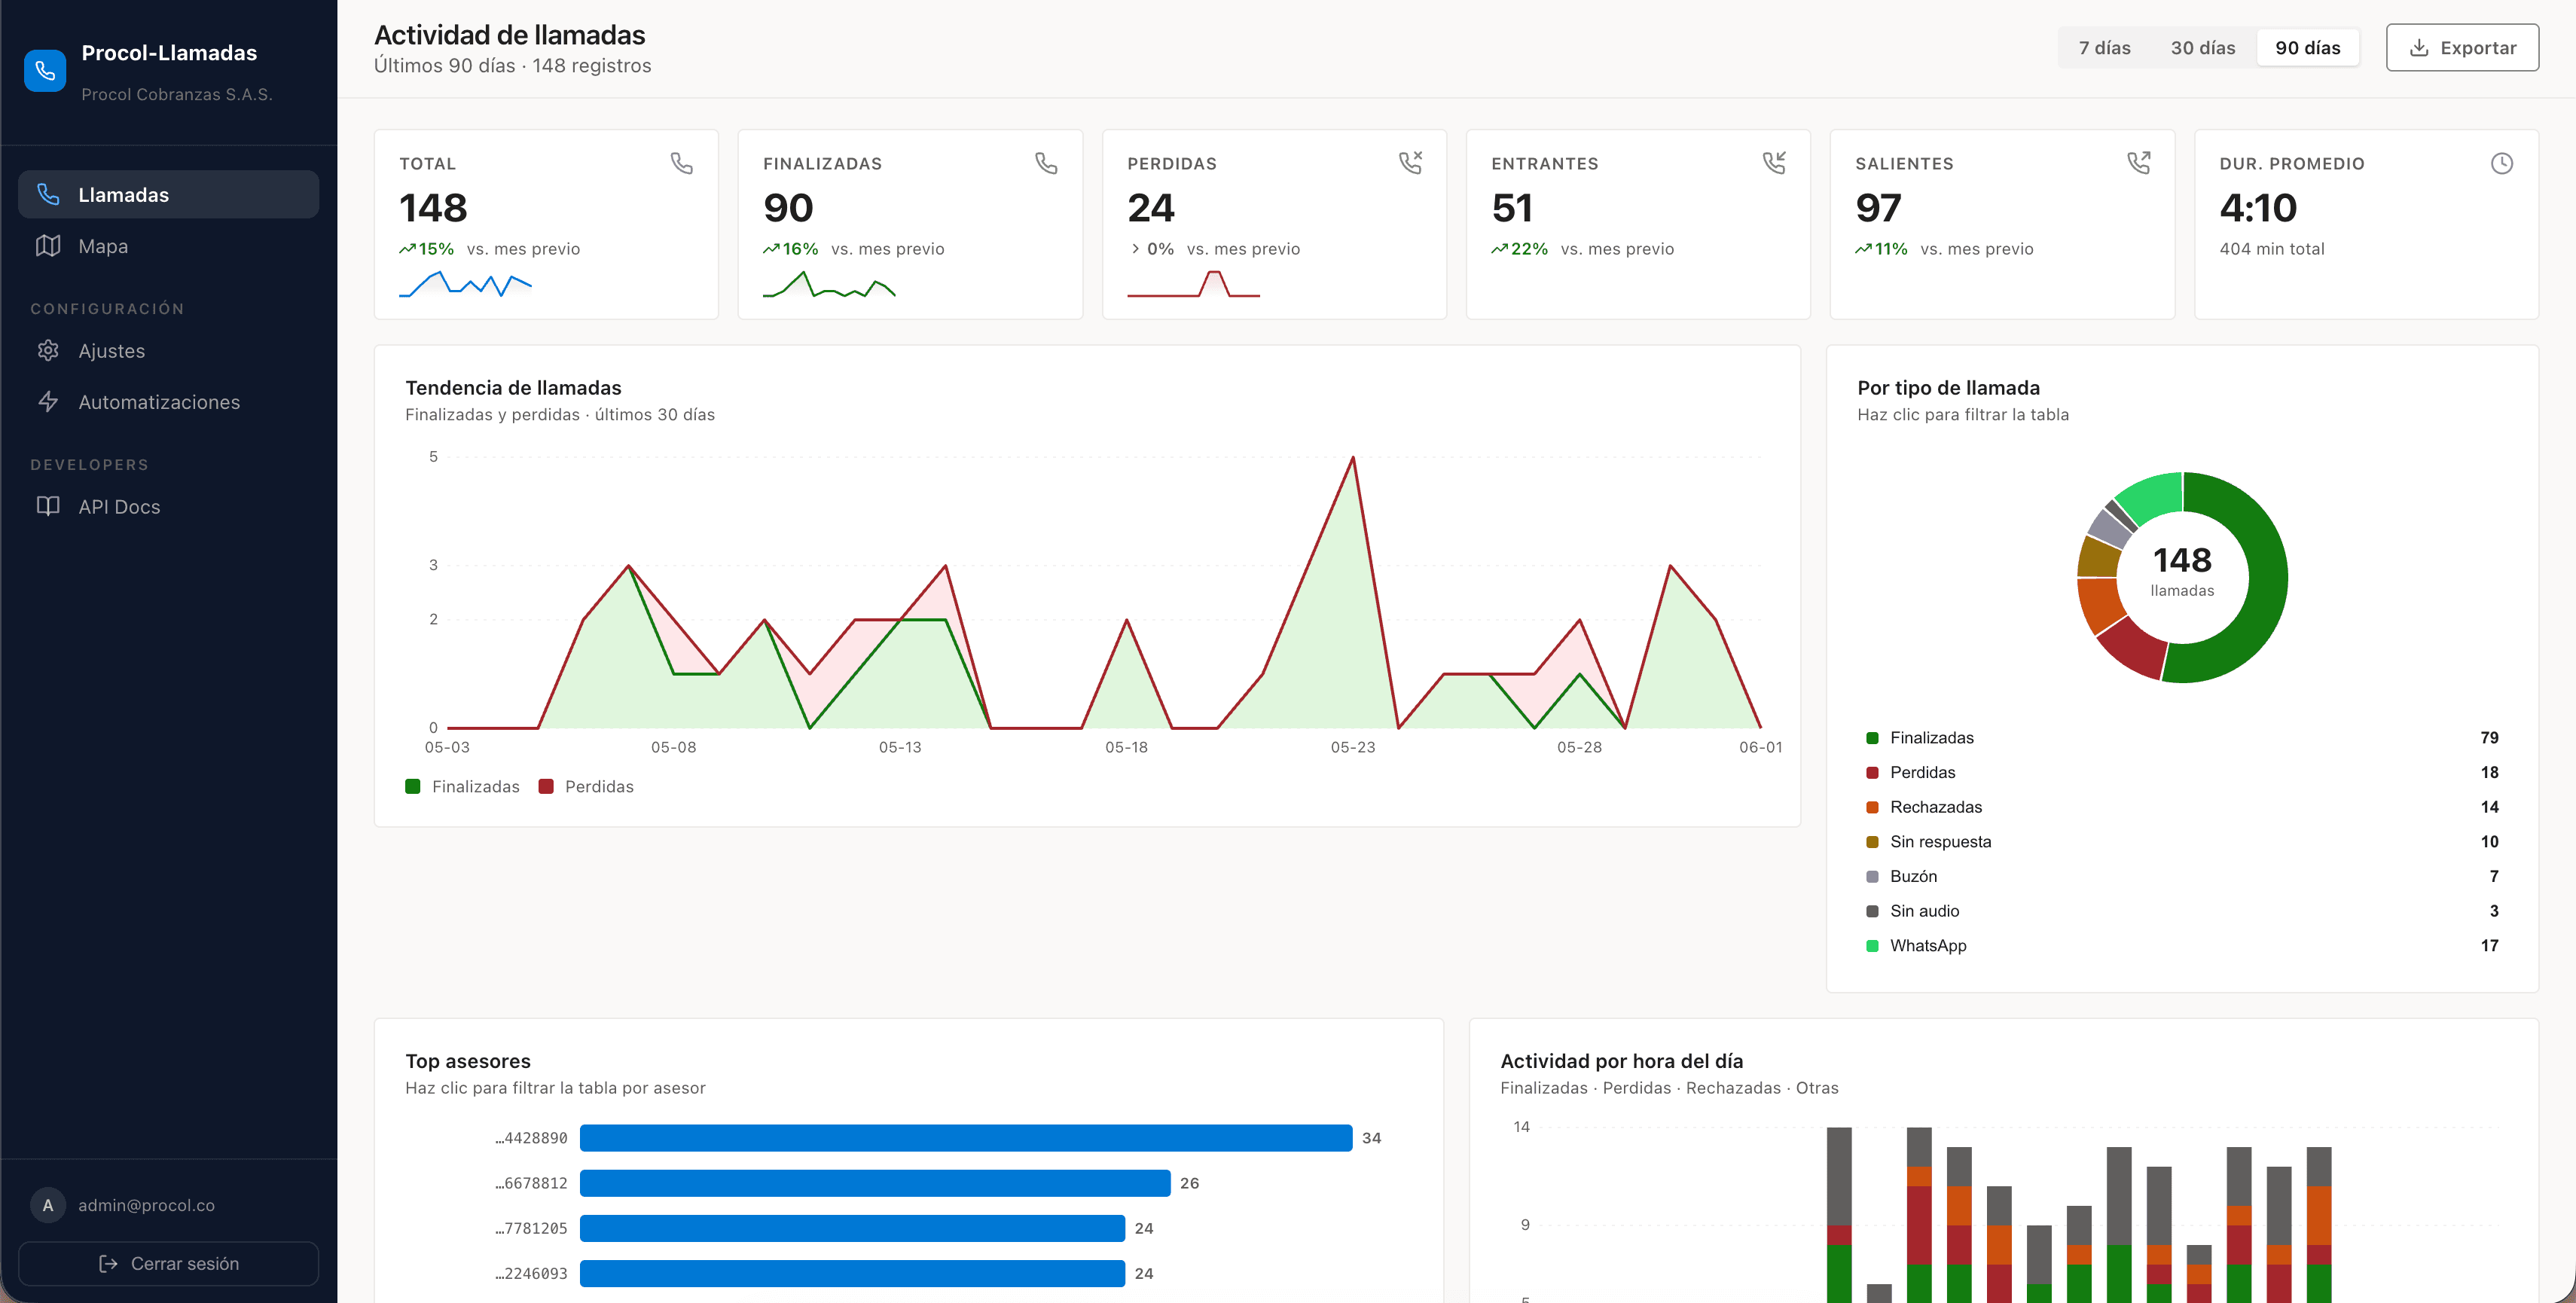Filter table by Finalizadas call type
Viewport: 2576px width, 1303px height.
(2182, 738)
